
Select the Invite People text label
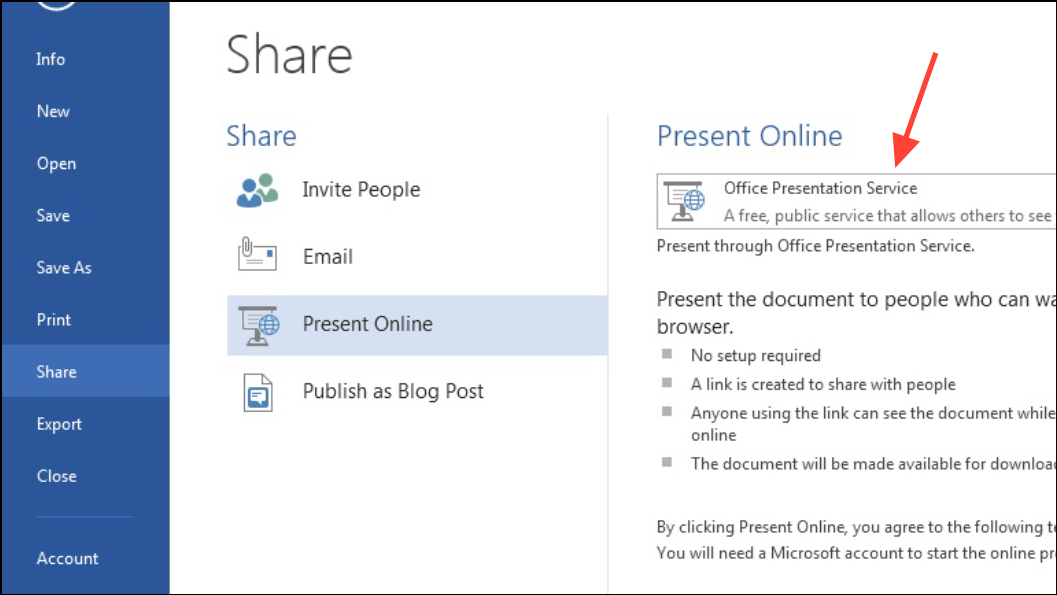pyautogui.click(x=361, y=190)
